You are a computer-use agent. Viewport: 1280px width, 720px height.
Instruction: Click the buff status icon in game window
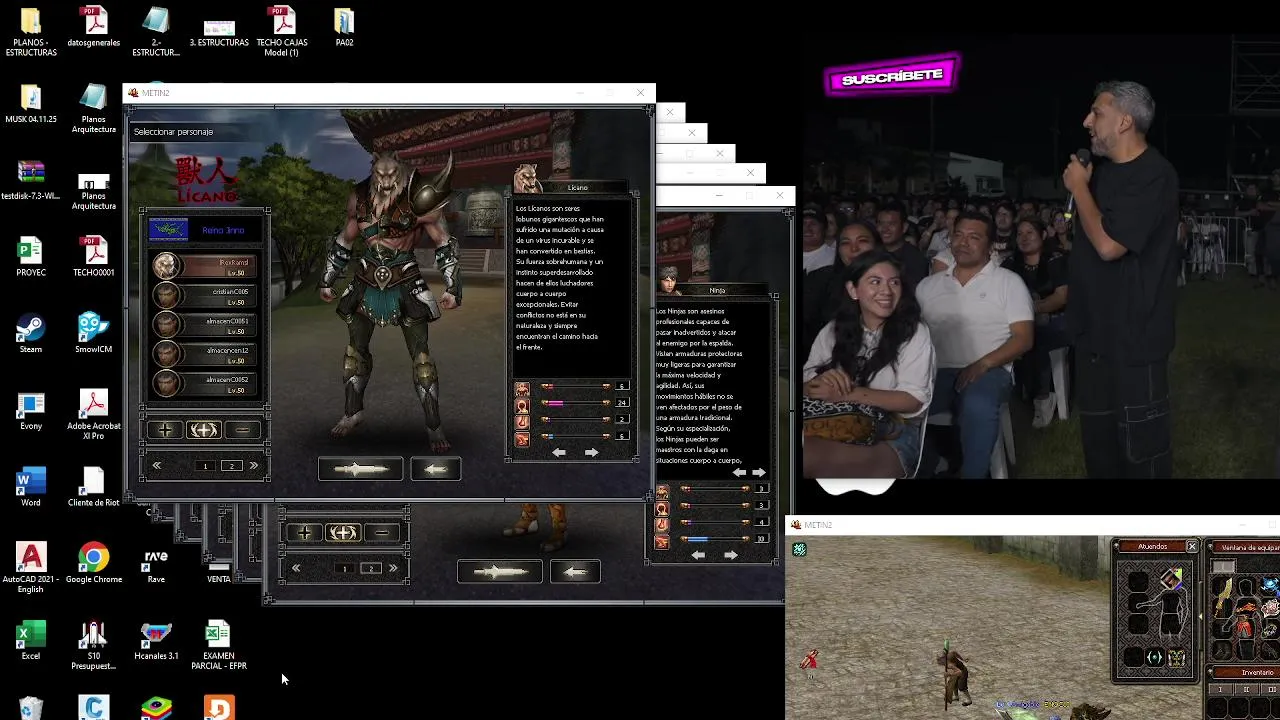point(799,549)
